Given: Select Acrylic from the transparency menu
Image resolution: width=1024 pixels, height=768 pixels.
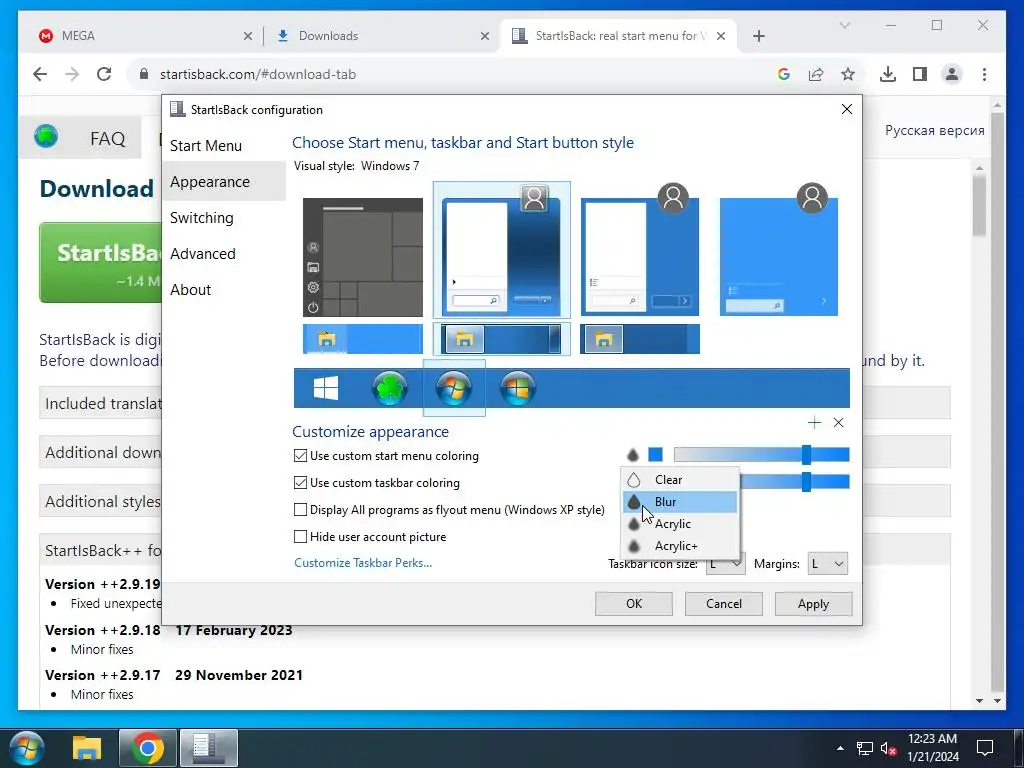Looking at the screenshot, I should [680, 524].
